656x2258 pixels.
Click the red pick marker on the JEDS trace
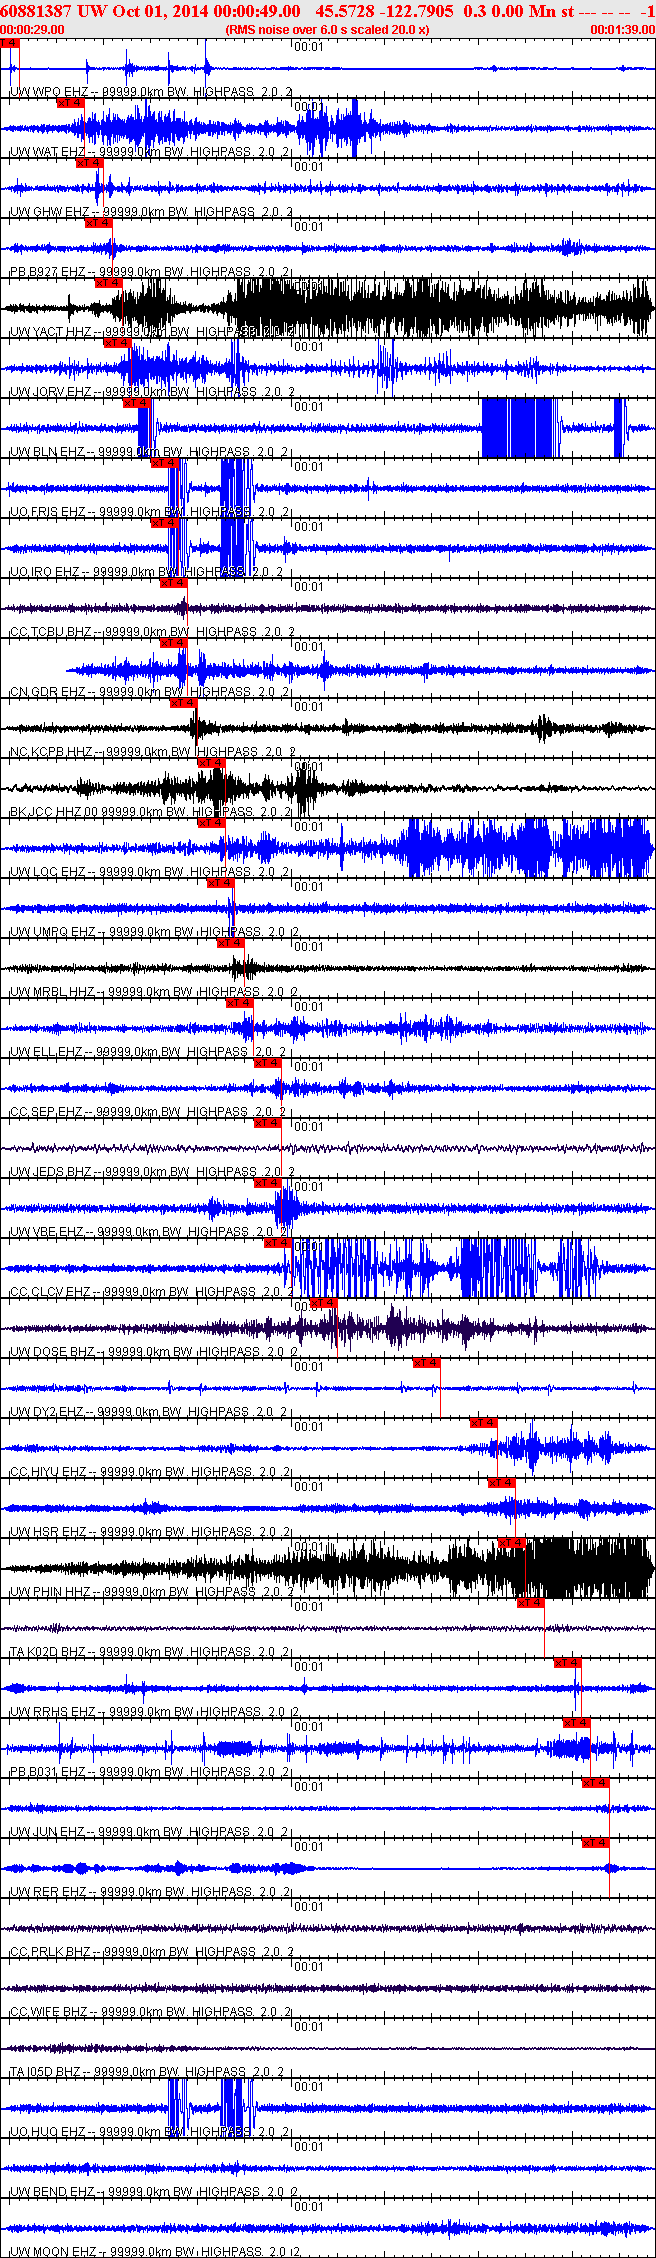click(x=268, y=1123)
